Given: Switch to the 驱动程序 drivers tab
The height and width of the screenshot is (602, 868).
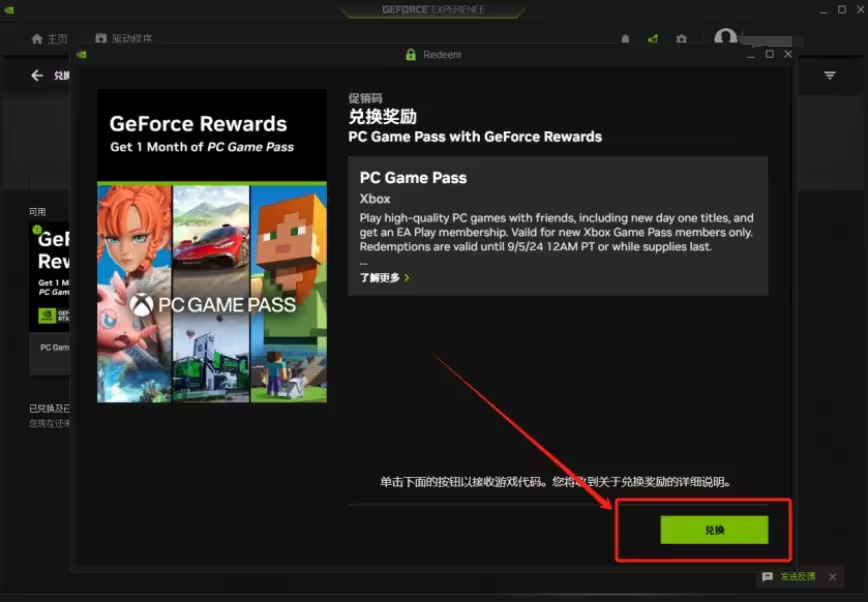Looking at the screenshot, I should (123, 39).
